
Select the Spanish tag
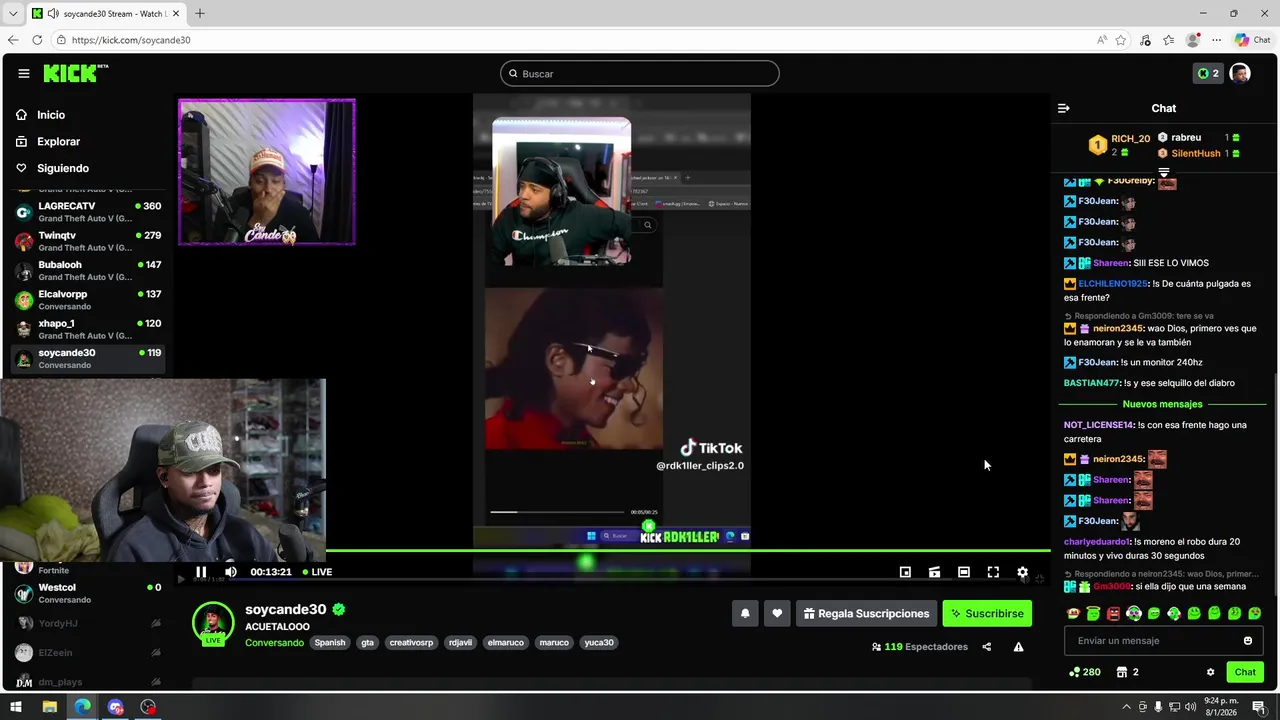[x=330, y=643]
